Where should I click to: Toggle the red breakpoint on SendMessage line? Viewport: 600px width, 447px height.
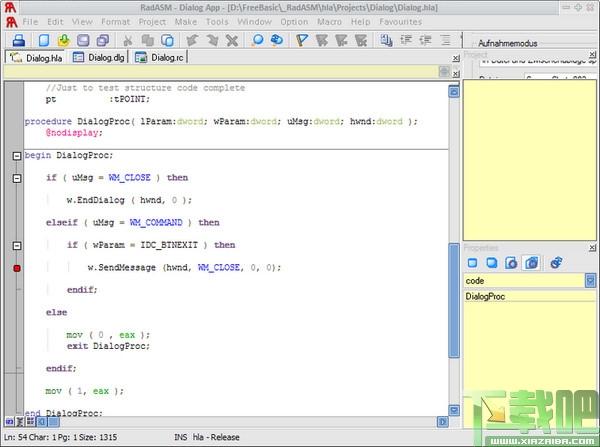[17, 268]
